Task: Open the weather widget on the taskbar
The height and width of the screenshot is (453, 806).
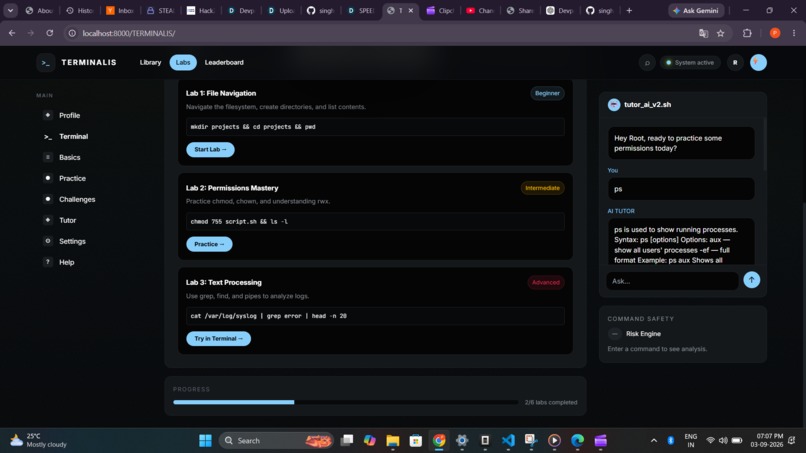Action: [39, 441]
